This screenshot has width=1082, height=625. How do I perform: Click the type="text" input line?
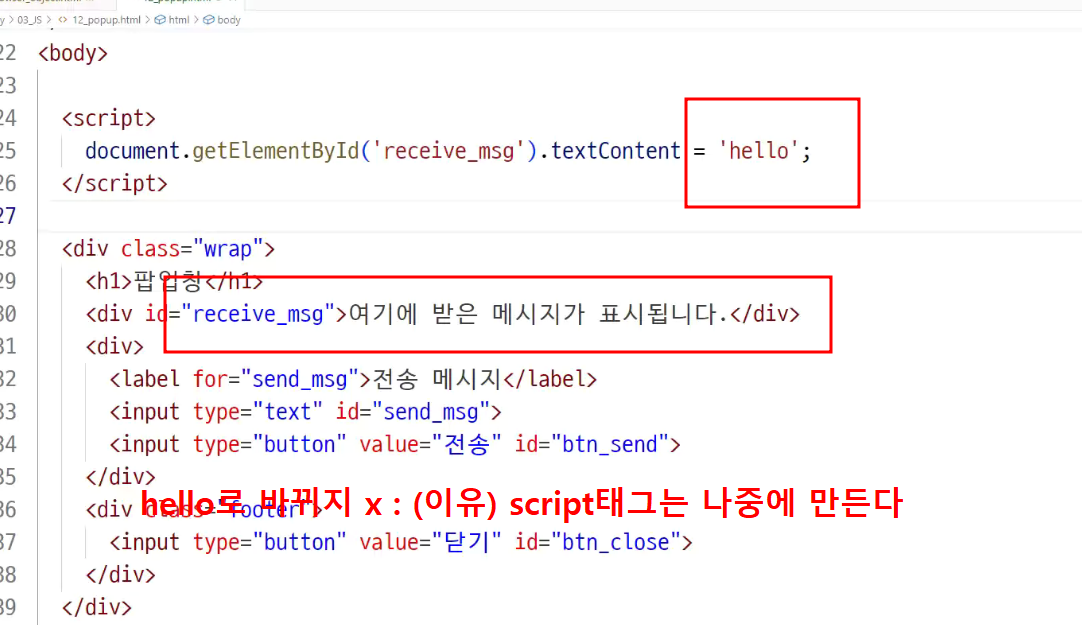pyautogui.click(x=306, y=412)
